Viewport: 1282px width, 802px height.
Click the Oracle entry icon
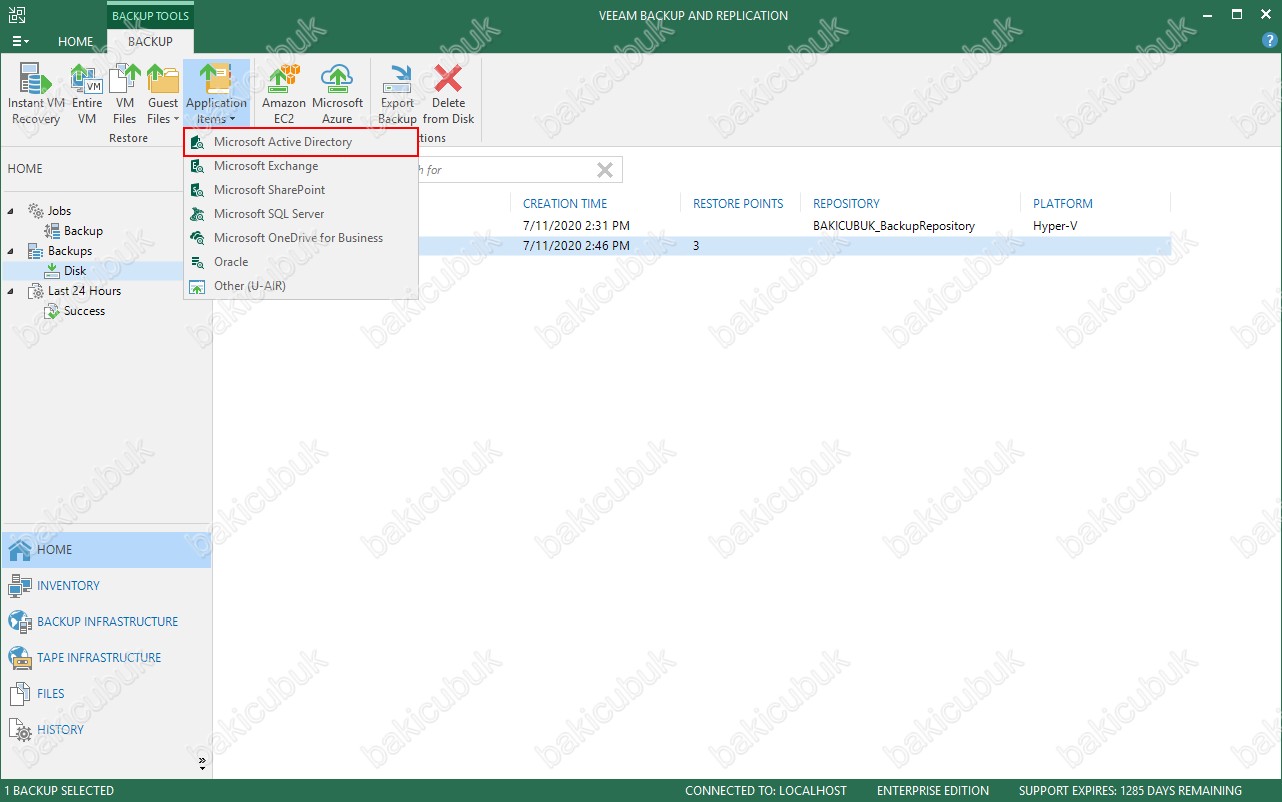click(197, 262)
